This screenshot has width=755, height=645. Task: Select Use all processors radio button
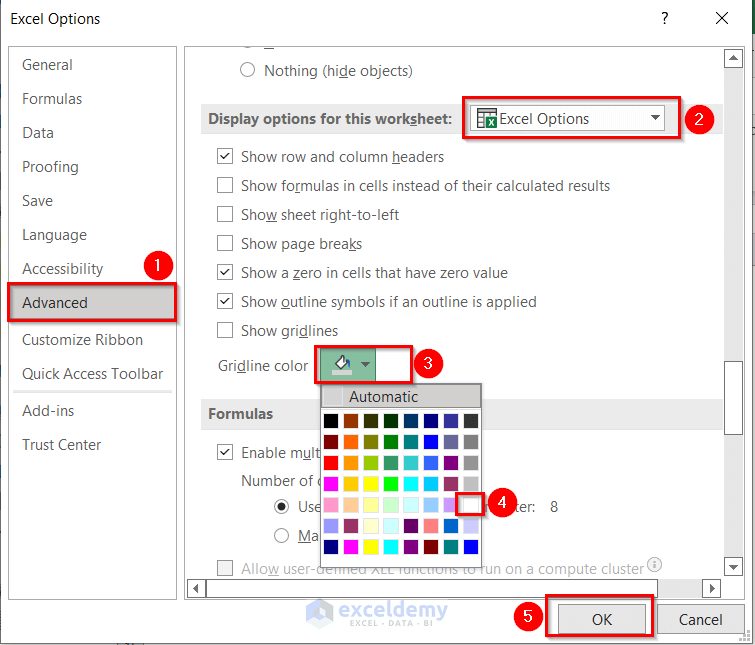coord(281,506)
